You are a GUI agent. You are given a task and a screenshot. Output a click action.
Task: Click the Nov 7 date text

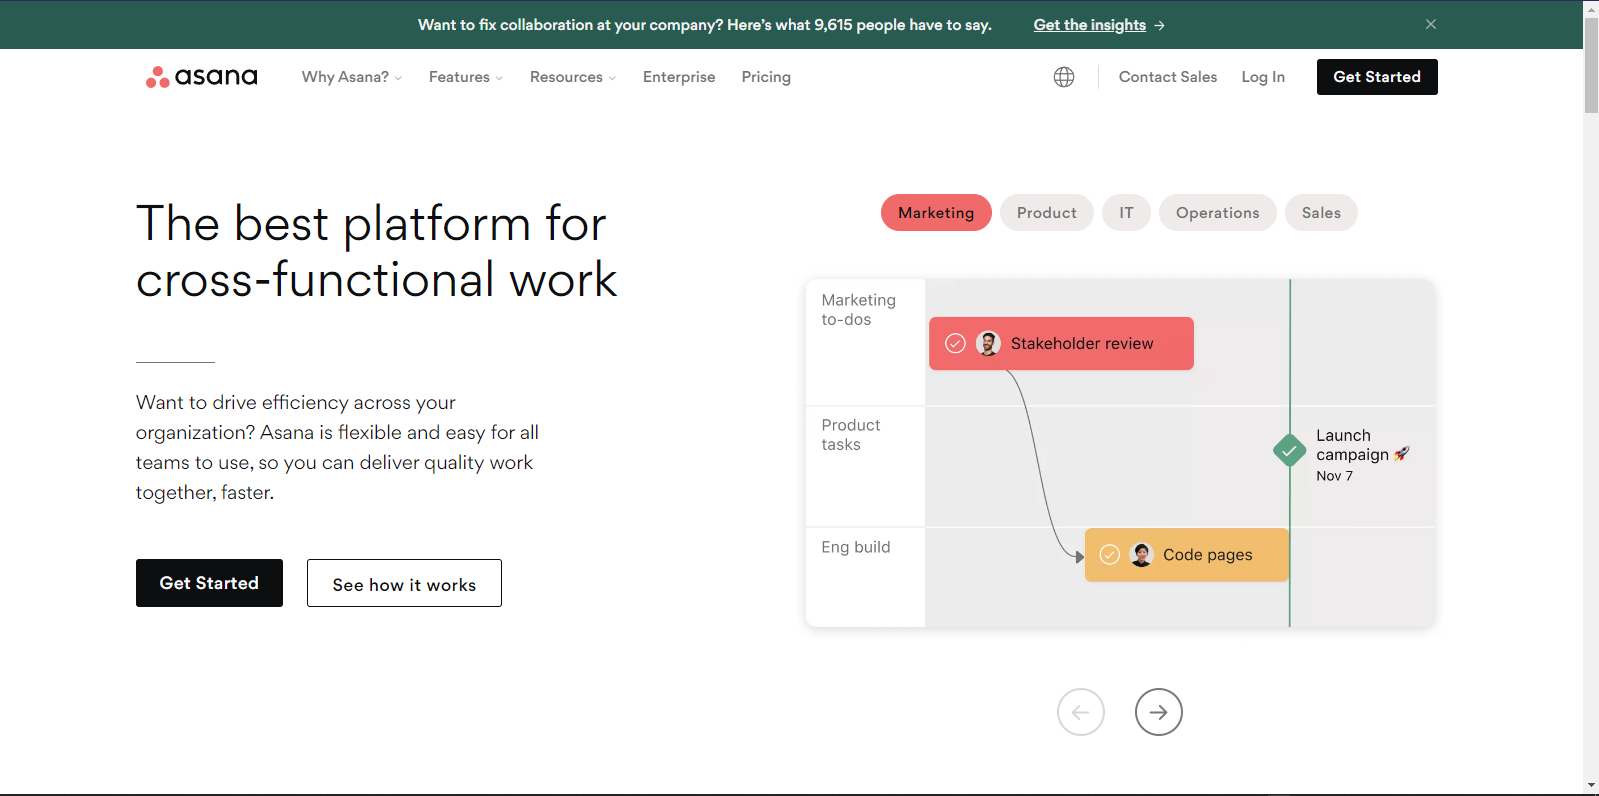1334,476
